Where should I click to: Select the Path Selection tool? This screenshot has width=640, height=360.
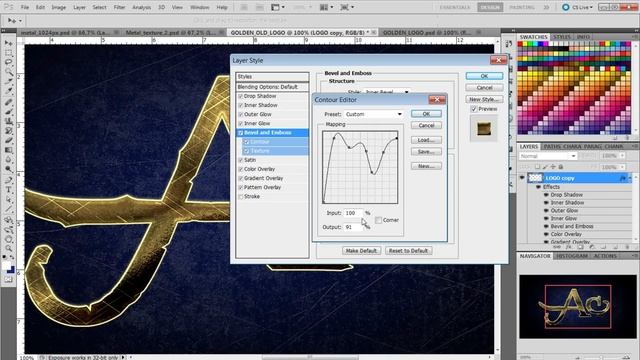point(9,200)
